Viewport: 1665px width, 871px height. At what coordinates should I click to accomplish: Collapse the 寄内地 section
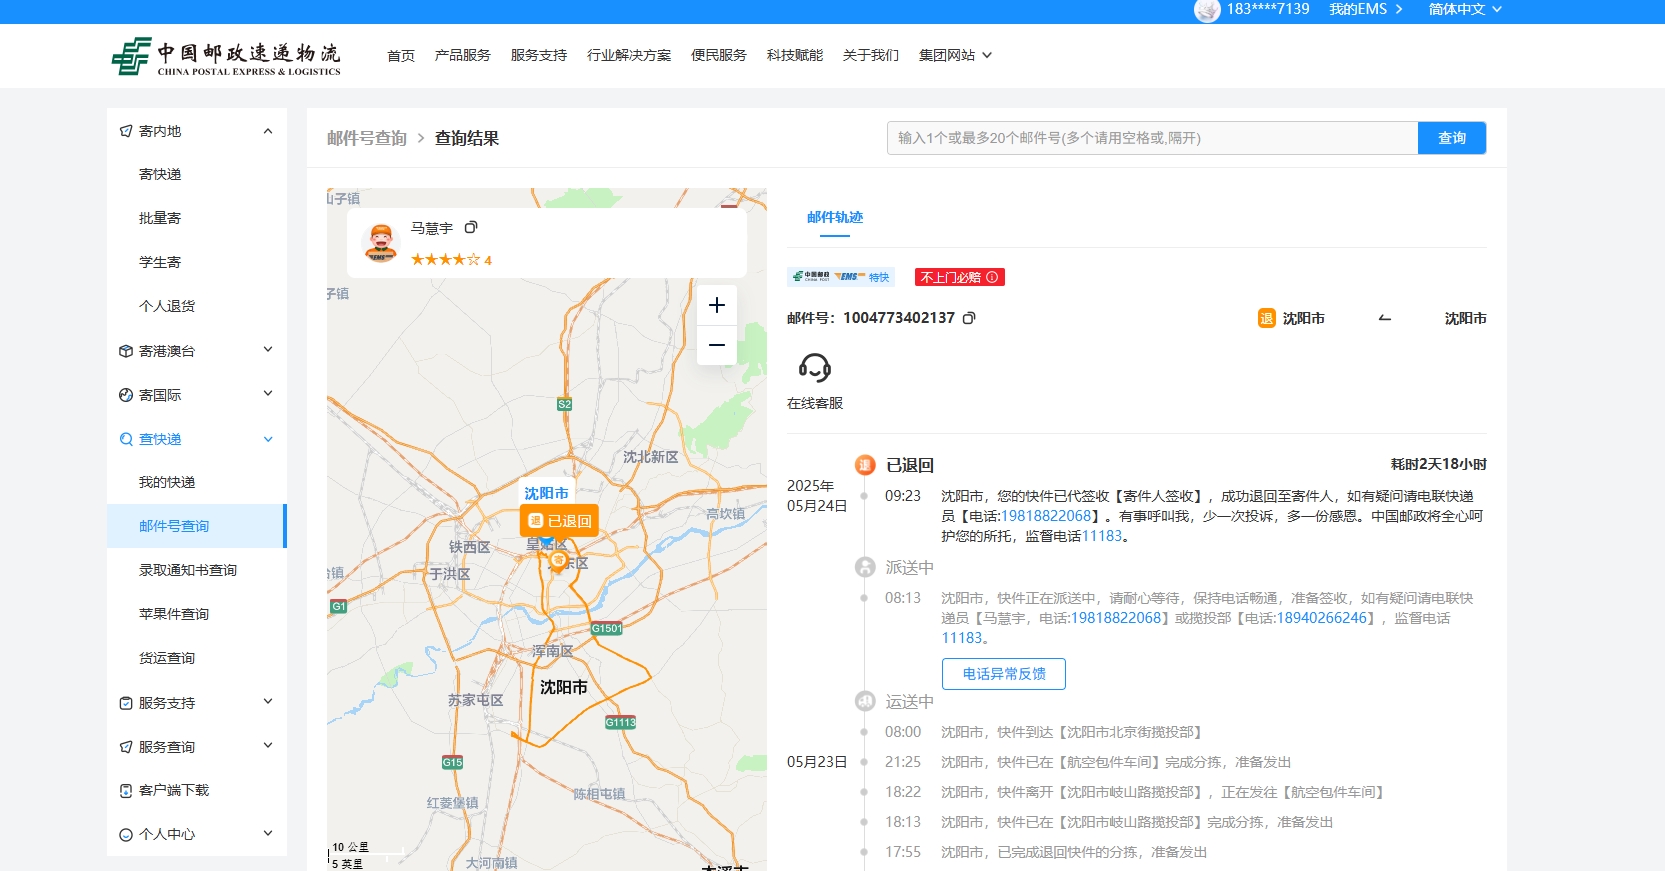(268, 131)
